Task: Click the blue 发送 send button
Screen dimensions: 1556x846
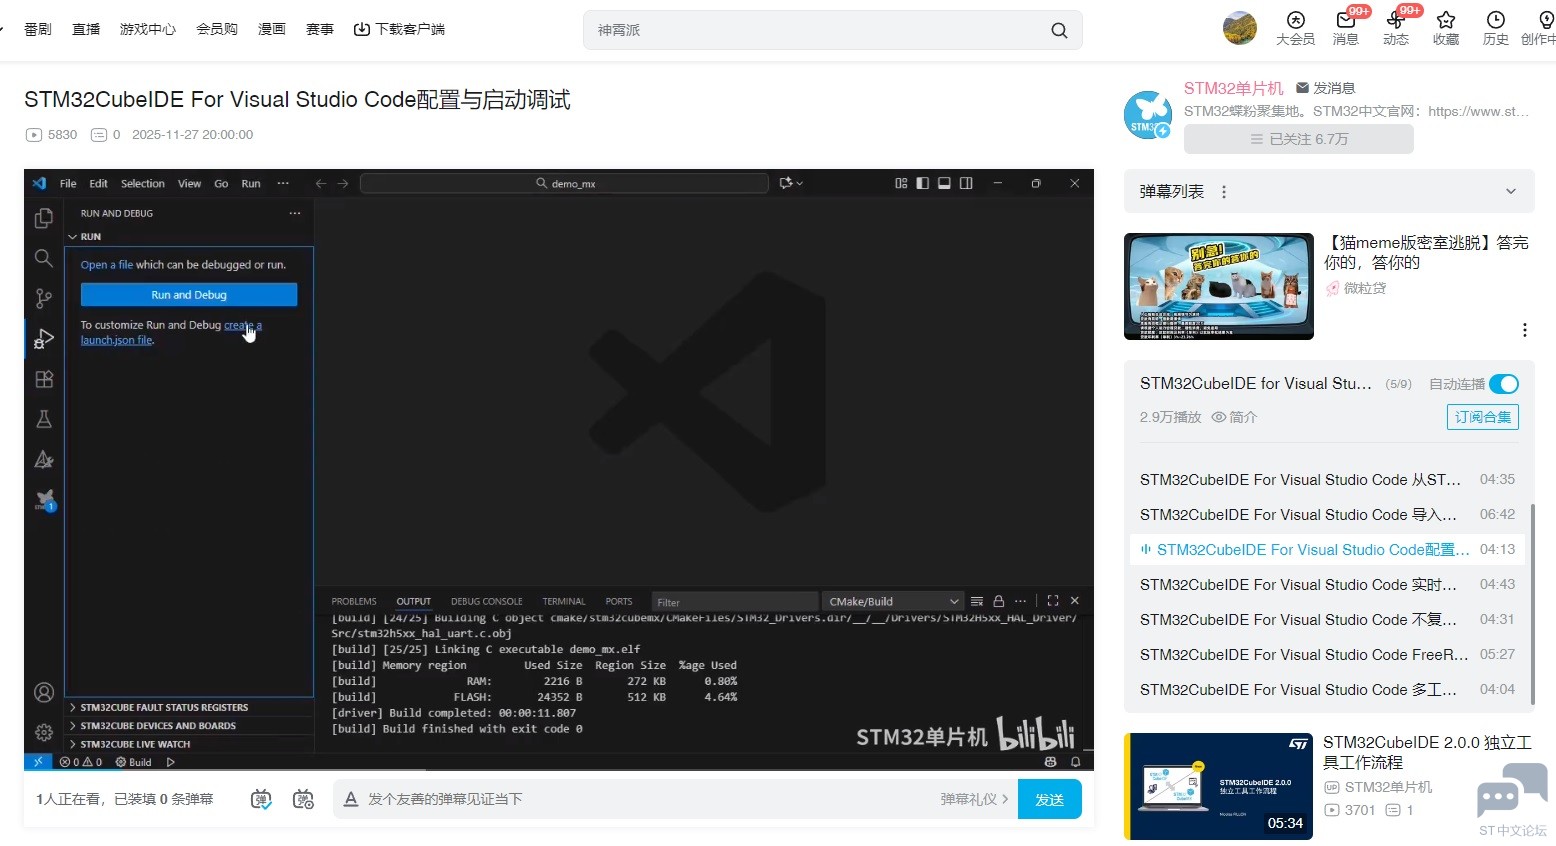Action: [x=1049, y=799]
